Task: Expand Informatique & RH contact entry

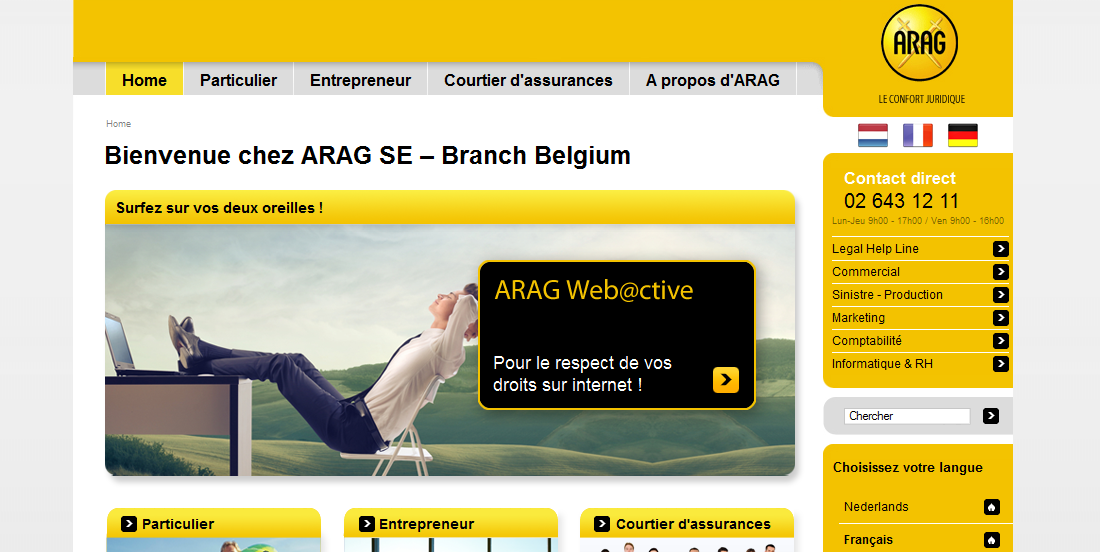Action: pos(920,364)
